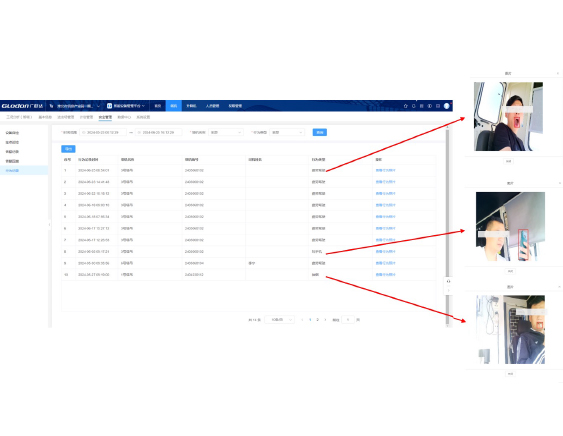Open 查看行为照片 link in row 10

385,275
